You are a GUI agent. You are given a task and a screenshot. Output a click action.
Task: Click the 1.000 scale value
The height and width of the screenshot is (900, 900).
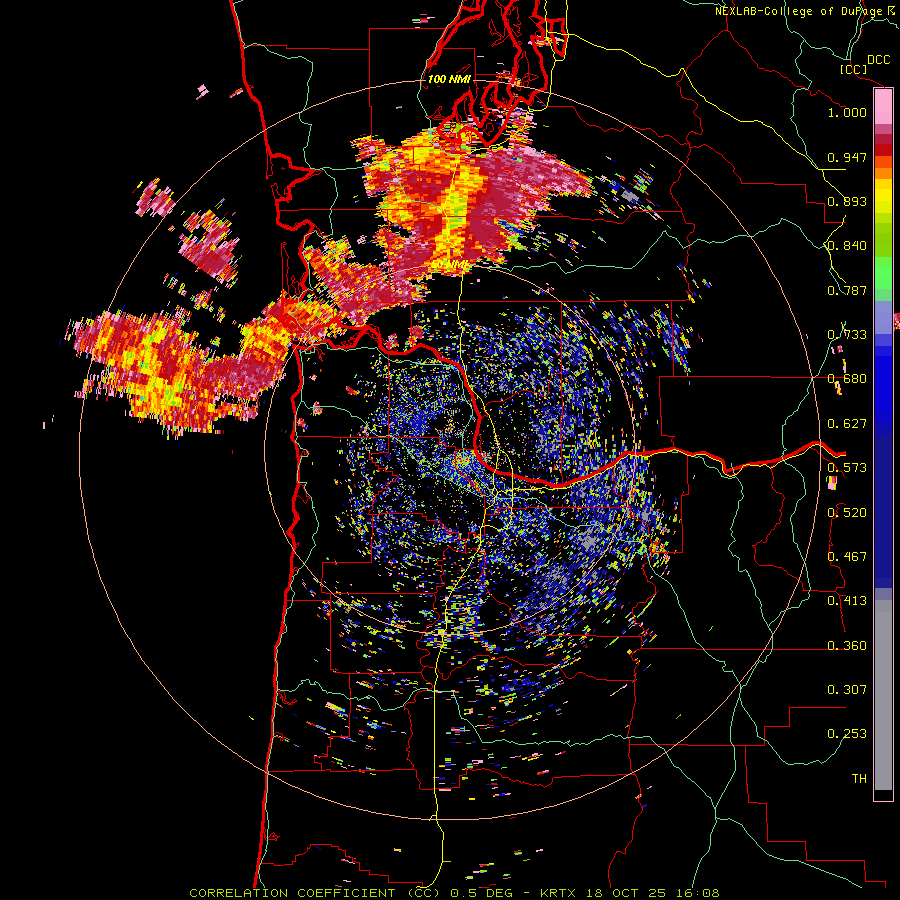tap(847, 112)
